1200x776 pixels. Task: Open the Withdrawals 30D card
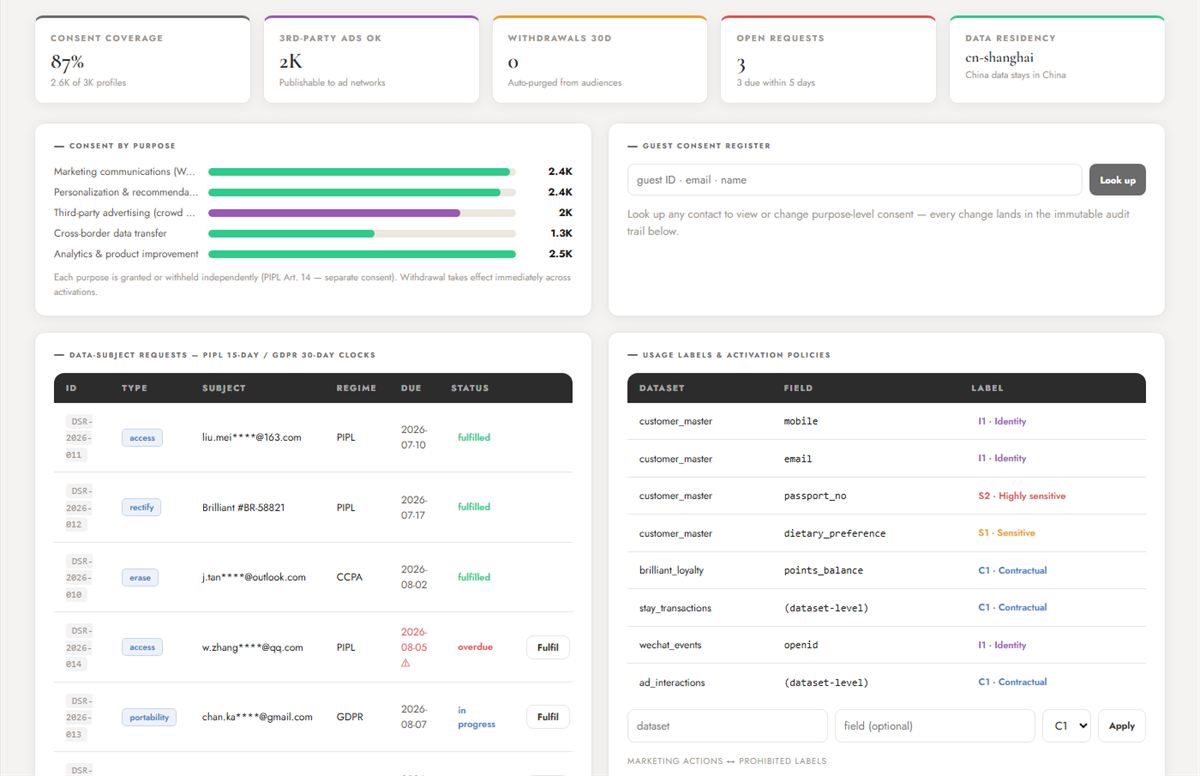point(600,59)
